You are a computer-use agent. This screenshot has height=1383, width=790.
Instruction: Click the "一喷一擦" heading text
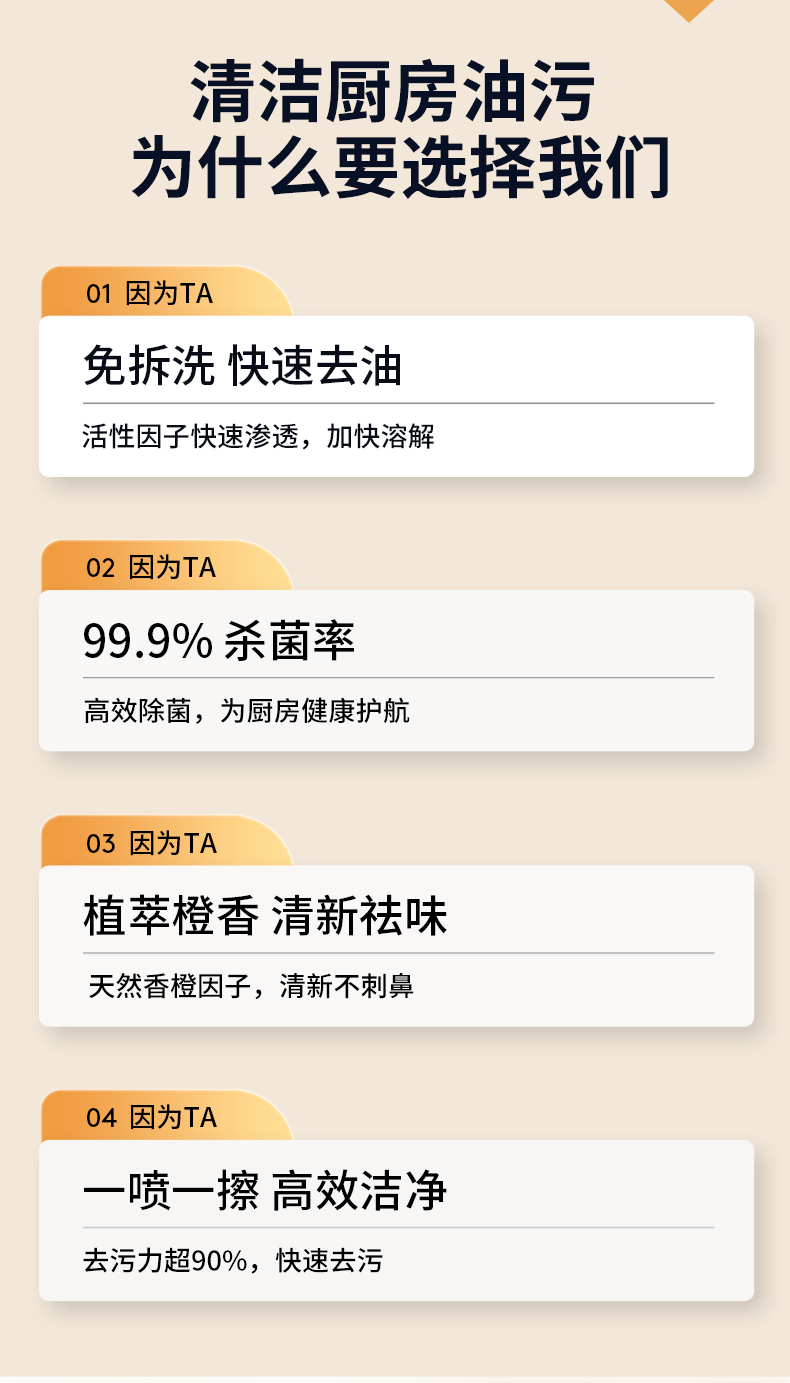[x=170, y=1191]
